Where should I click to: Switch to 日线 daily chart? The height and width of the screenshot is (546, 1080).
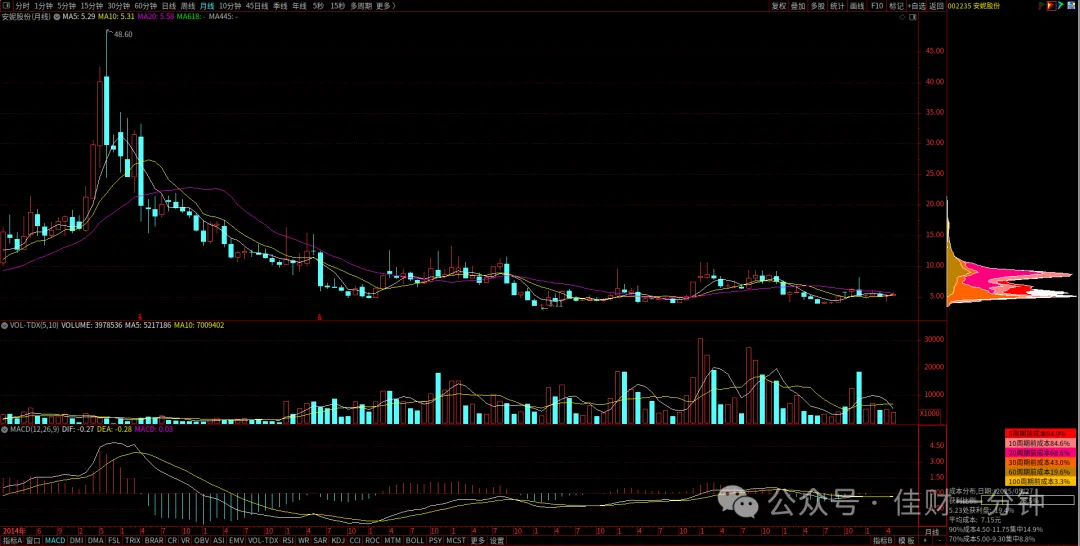(169, 6)
